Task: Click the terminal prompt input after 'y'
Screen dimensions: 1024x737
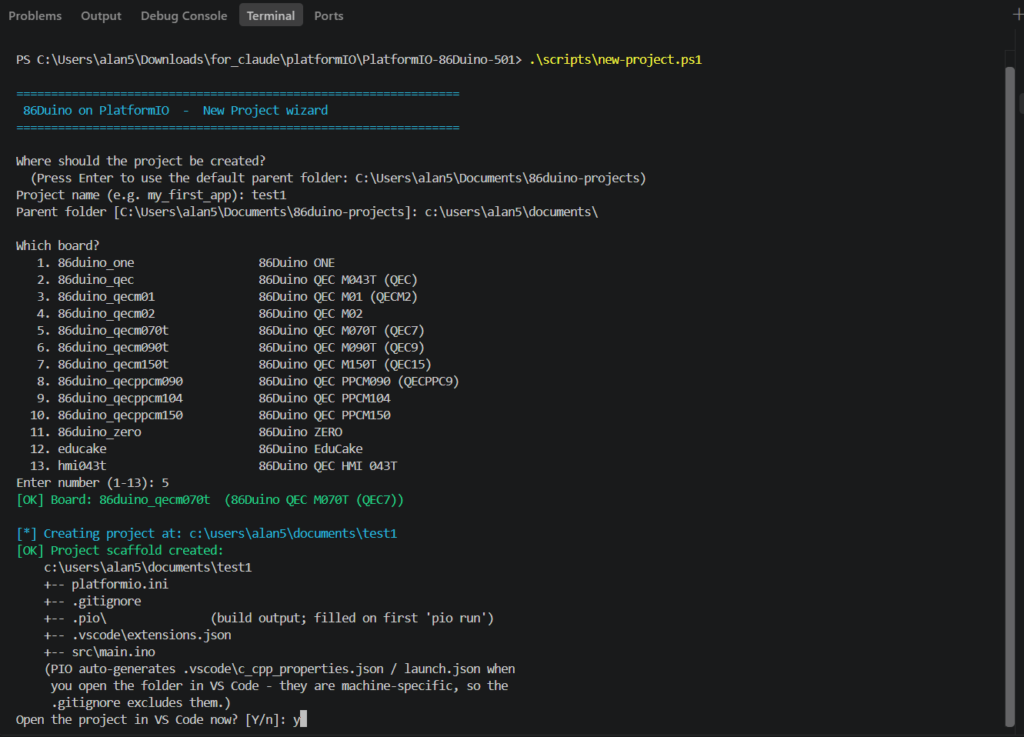Action: tap(303, 719)
